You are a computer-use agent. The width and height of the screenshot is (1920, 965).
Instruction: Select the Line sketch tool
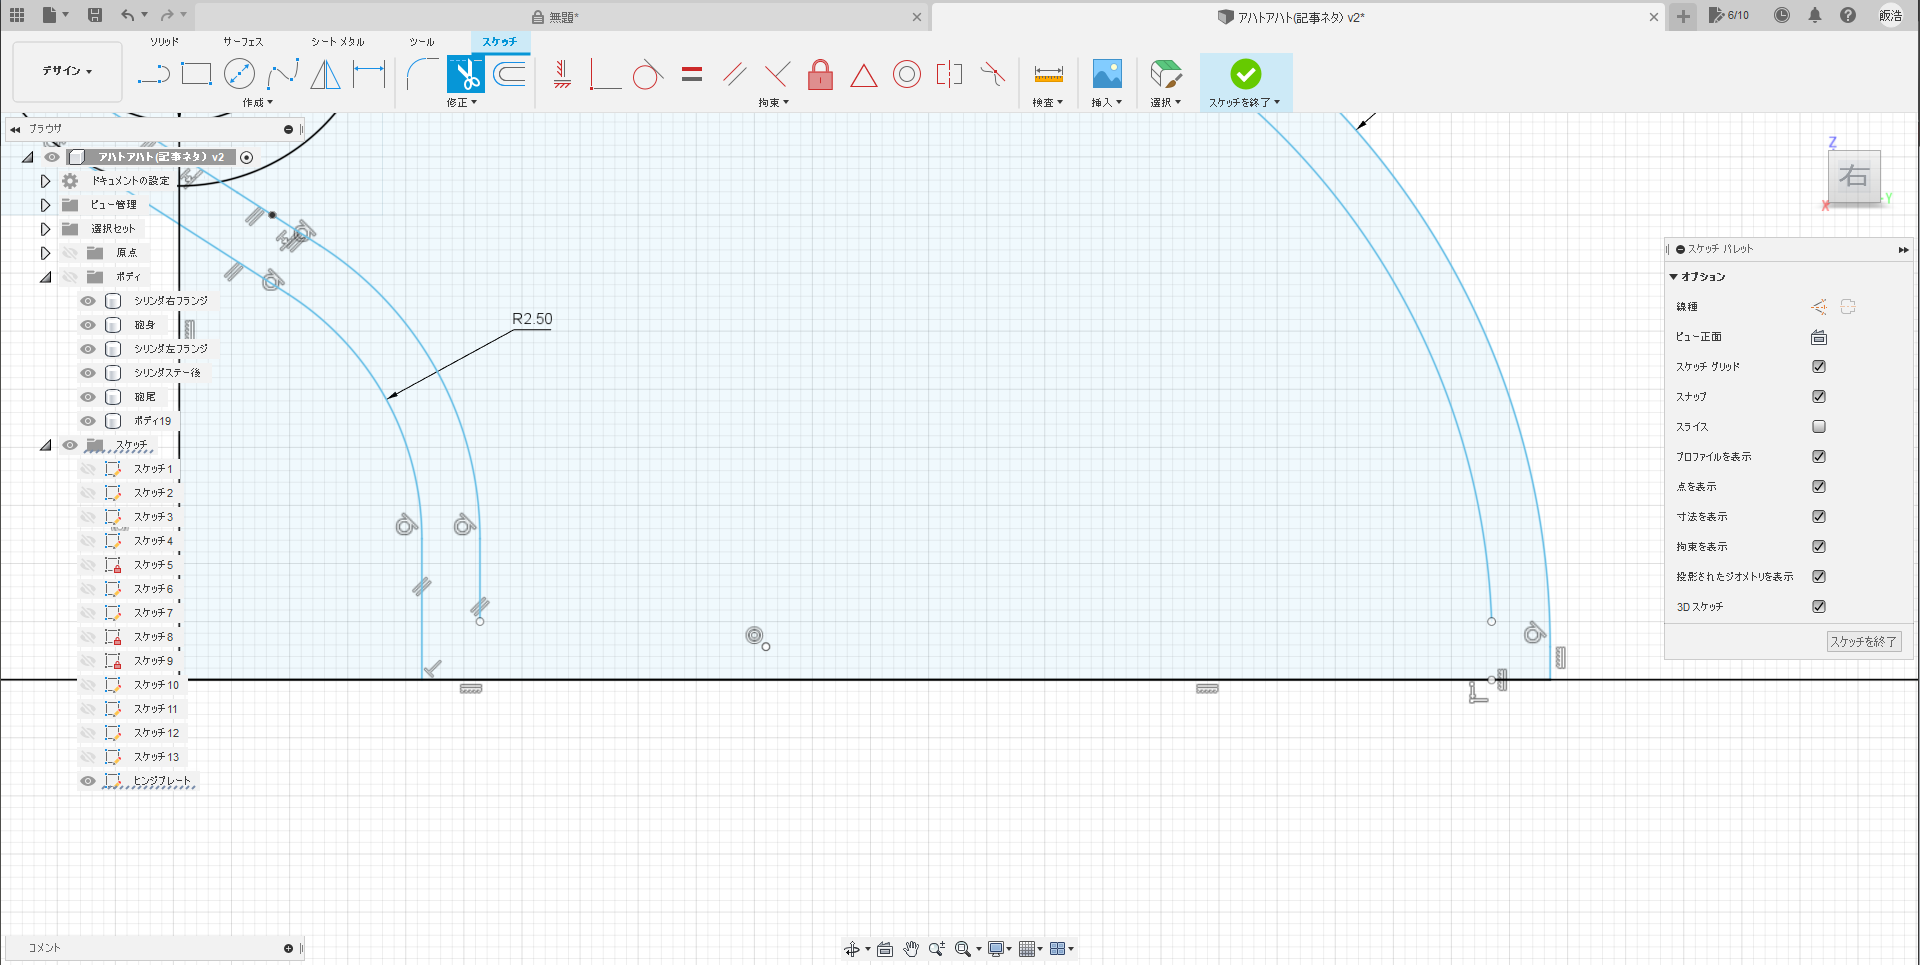[x=153, y=74]
